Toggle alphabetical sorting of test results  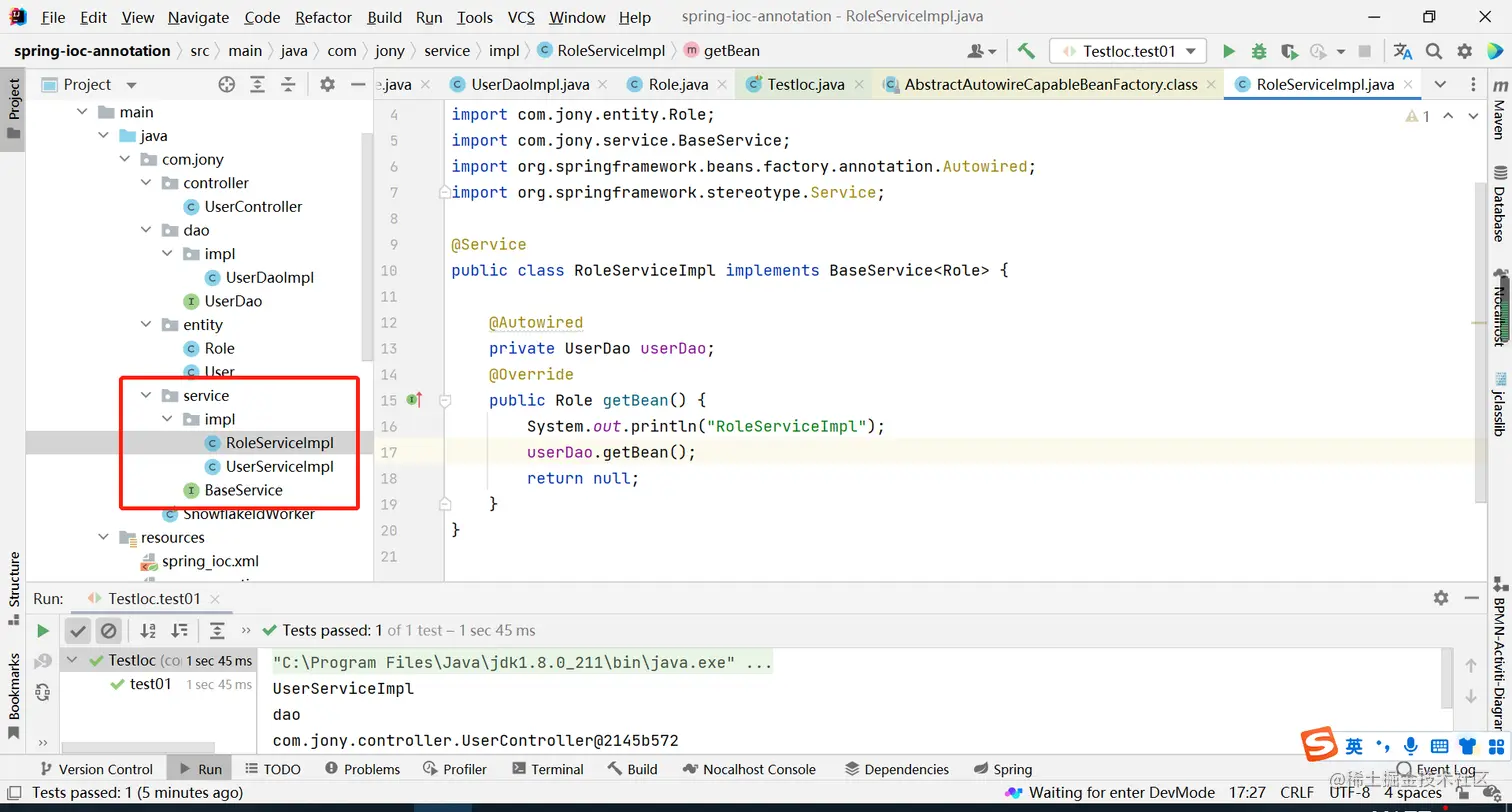[148, 631]
